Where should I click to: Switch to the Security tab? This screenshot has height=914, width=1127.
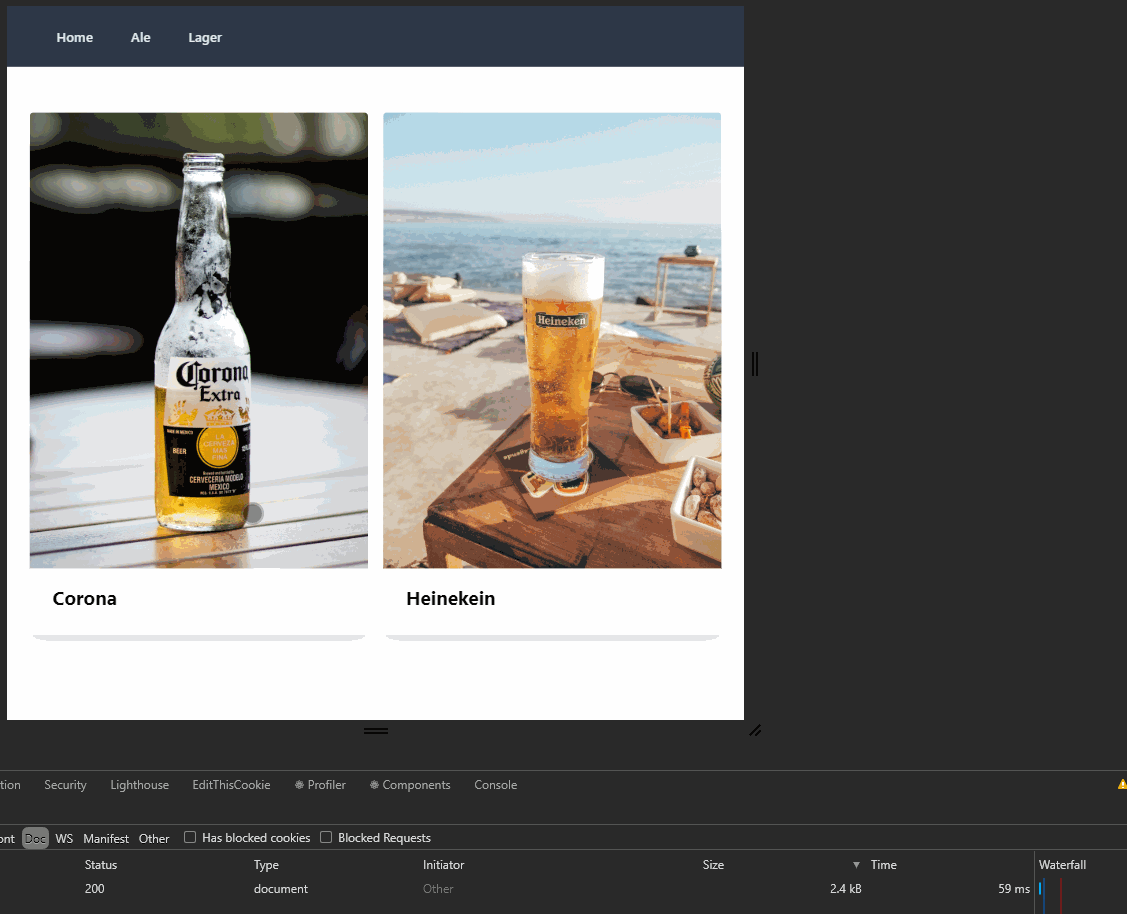pos(65,785)
